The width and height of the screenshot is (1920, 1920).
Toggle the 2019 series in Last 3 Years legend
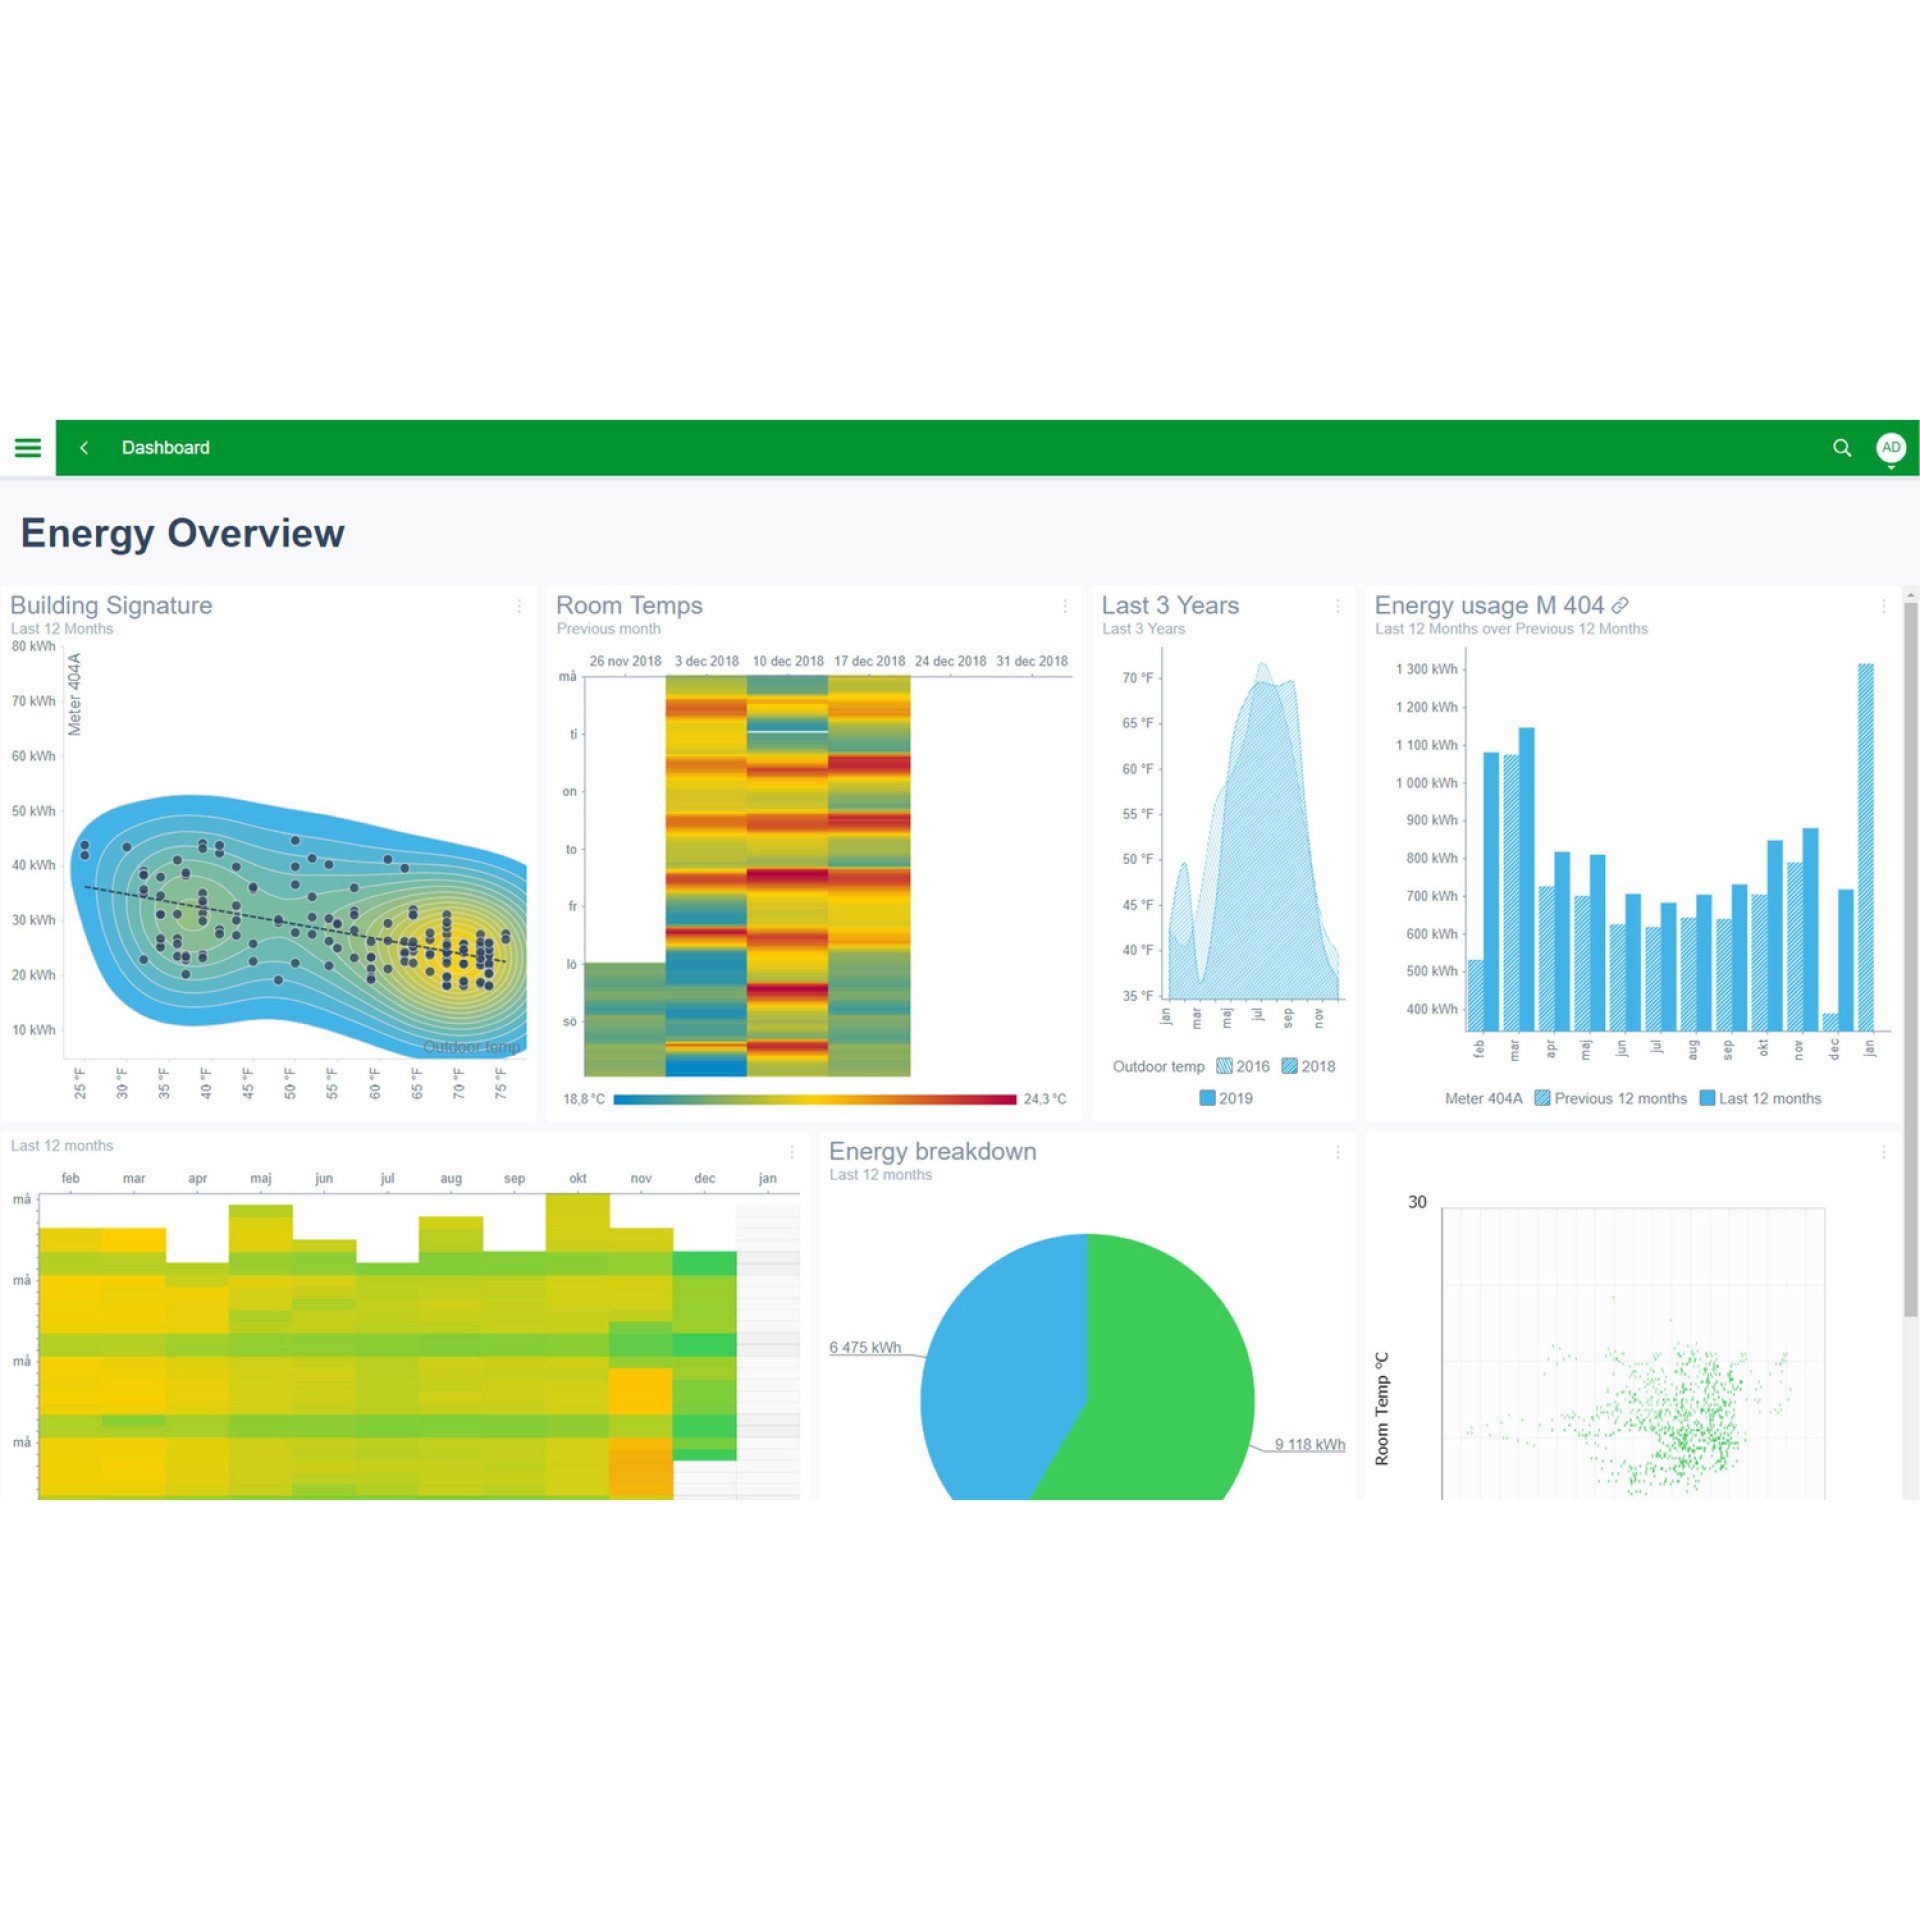click(x=1227, y=1098)
